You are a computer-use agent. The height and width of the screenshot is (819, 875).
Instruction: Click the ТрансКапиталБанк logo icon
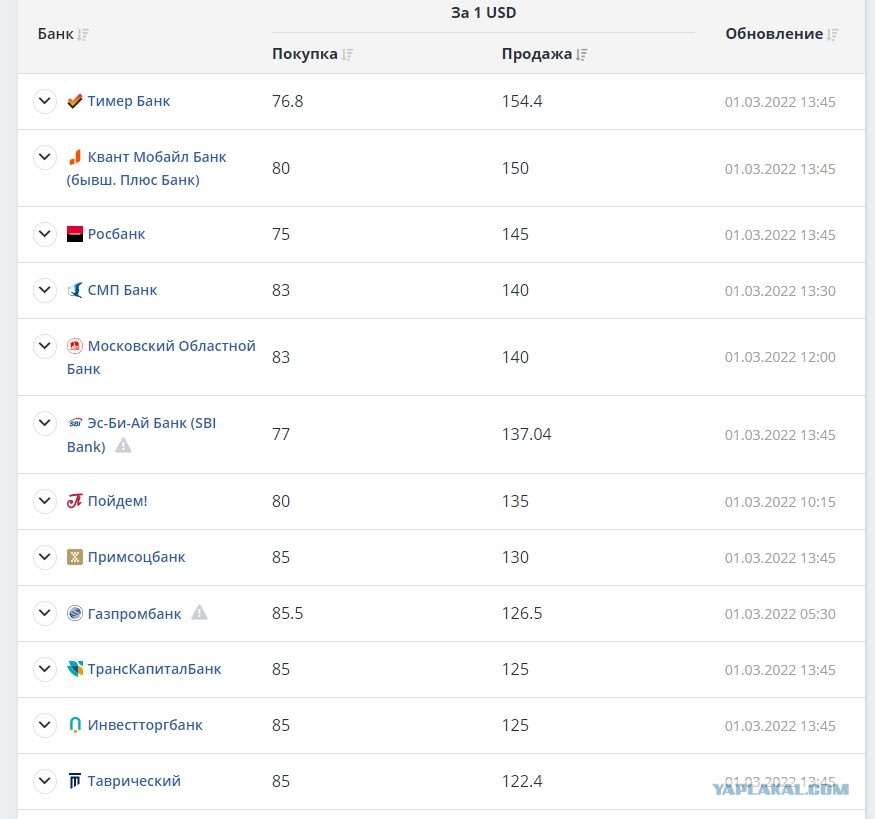[x=75, y=668]
